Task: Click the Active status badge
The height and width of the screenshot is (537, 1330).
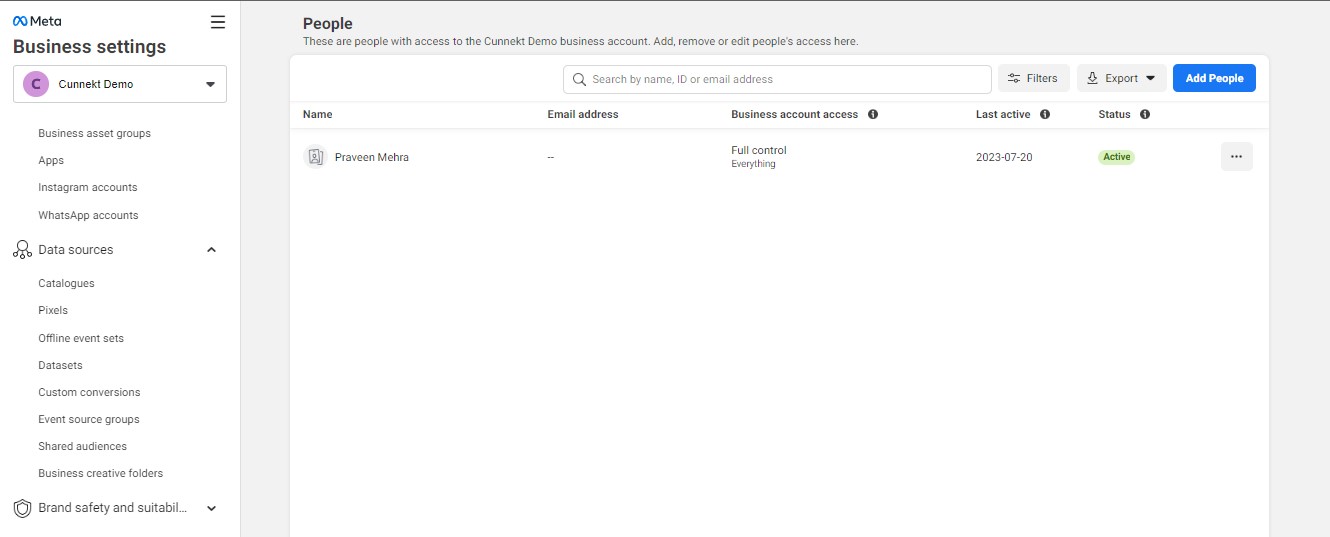Action: click(x=1117, y=157)
